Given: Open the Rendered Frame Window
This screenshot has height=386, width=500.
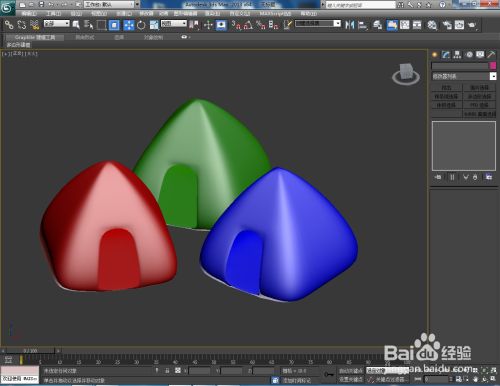Looking at the screenshot, I should [459, 25].
